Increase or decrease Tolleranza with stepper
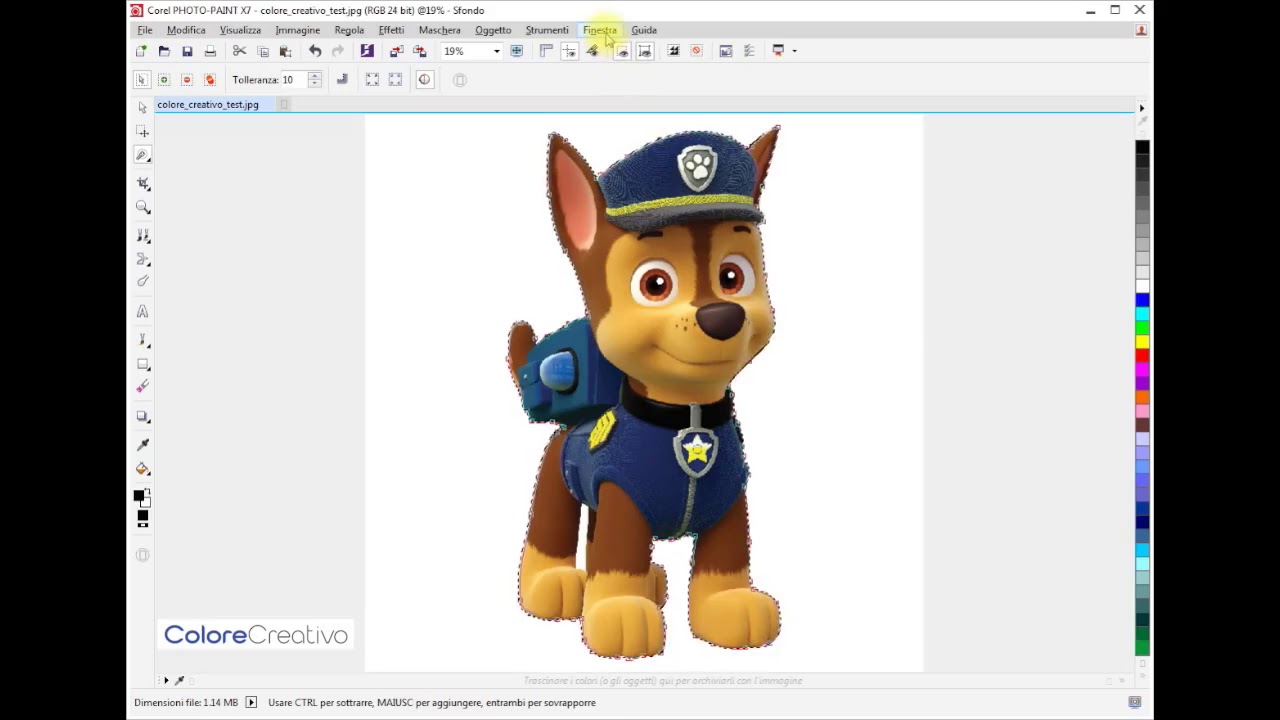 pos(314,79)
